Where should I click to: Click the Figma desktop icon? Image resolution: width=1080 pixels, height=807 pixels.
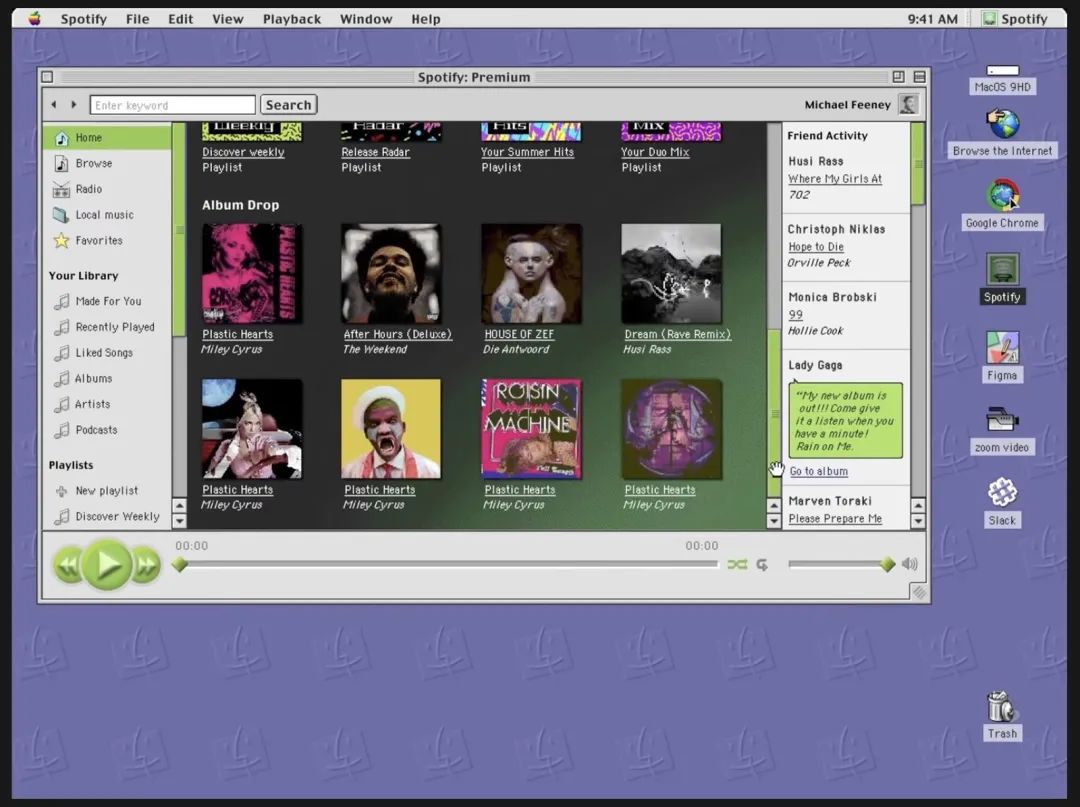coord(1002,349)
